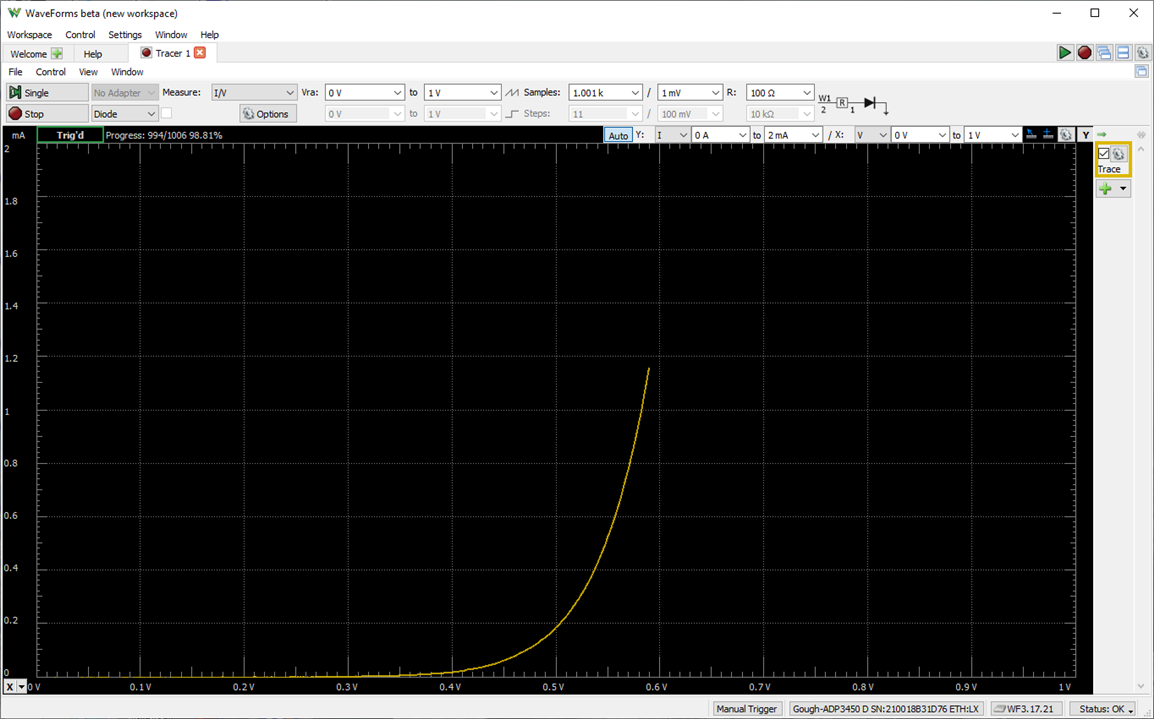Click the Single acquisition button
The height and width of the screenshot is (719, 1154).
47,93
